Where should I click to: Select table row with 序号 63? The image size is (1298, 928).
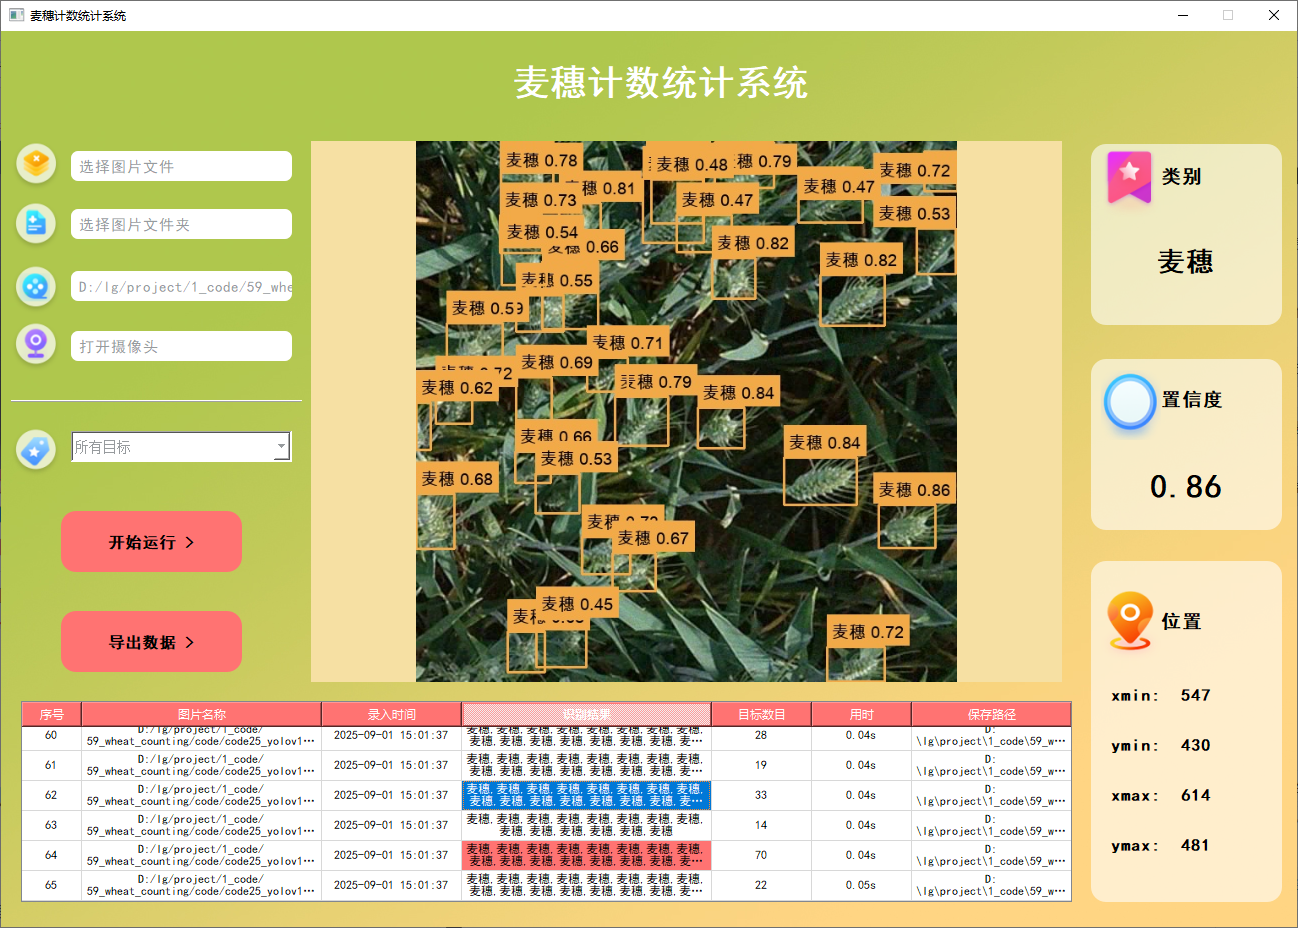pyautogui.click(x=546, y=825)
